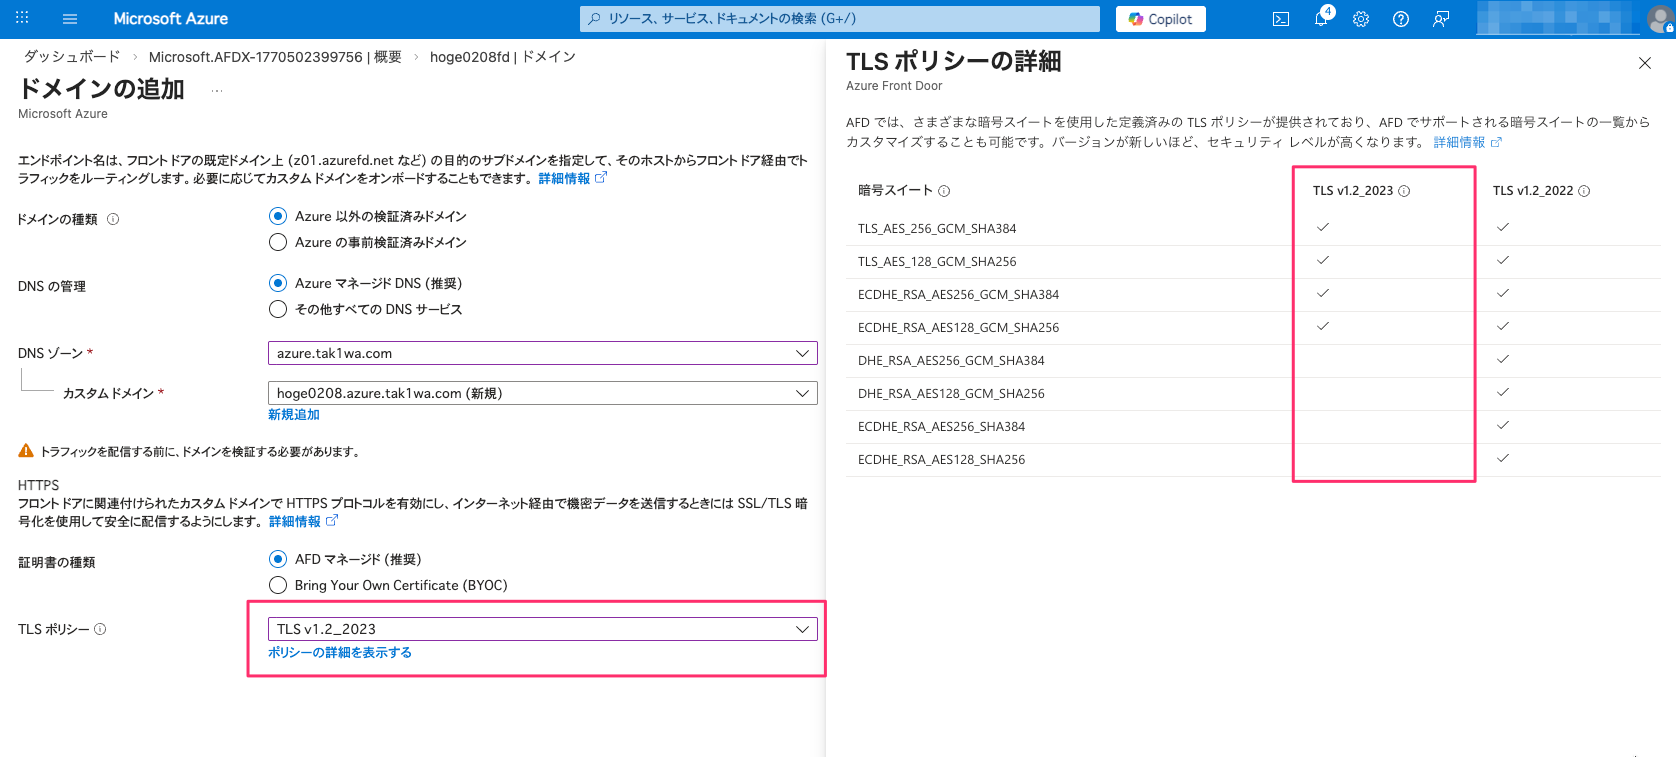Go to ダッシュボード breadcrumb
The image size is (1676, 757).
(x=72, y=57)
